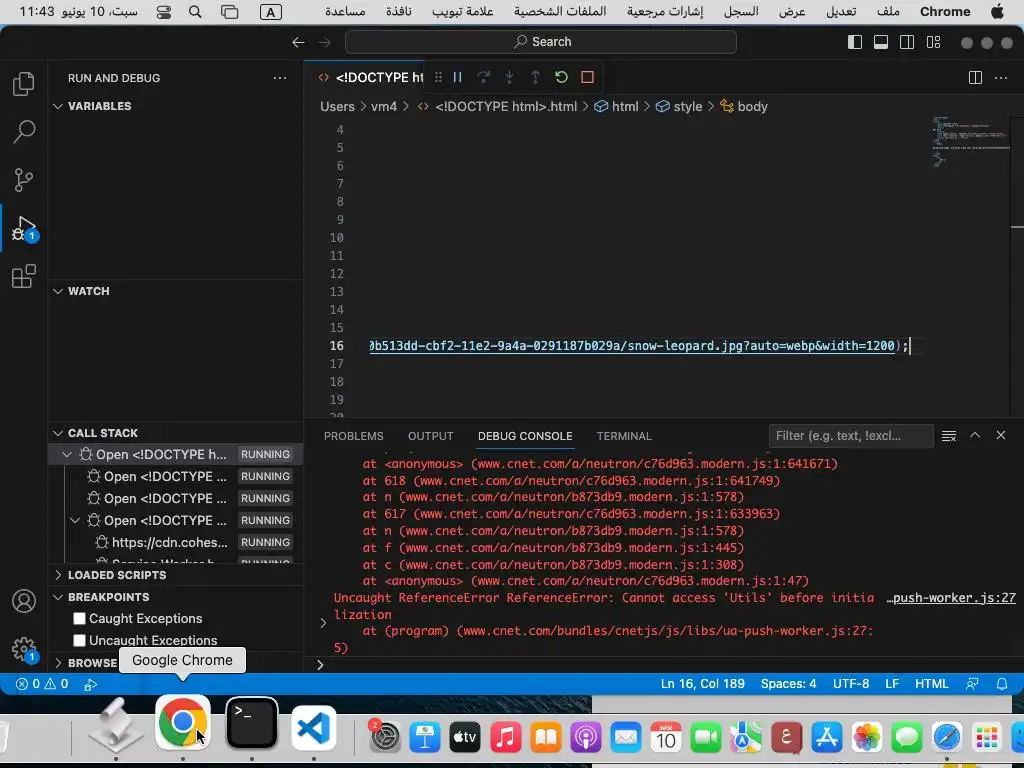Collapse the Breakpoints section
Screen dimensions: 1024x768
coord(58,597)
